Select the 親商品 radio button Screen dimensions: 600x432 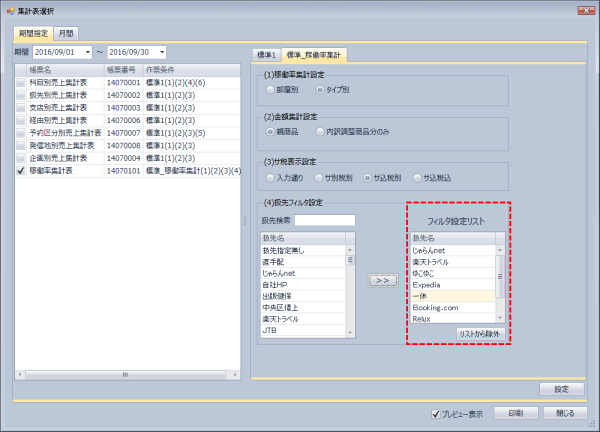pos(270,132)
